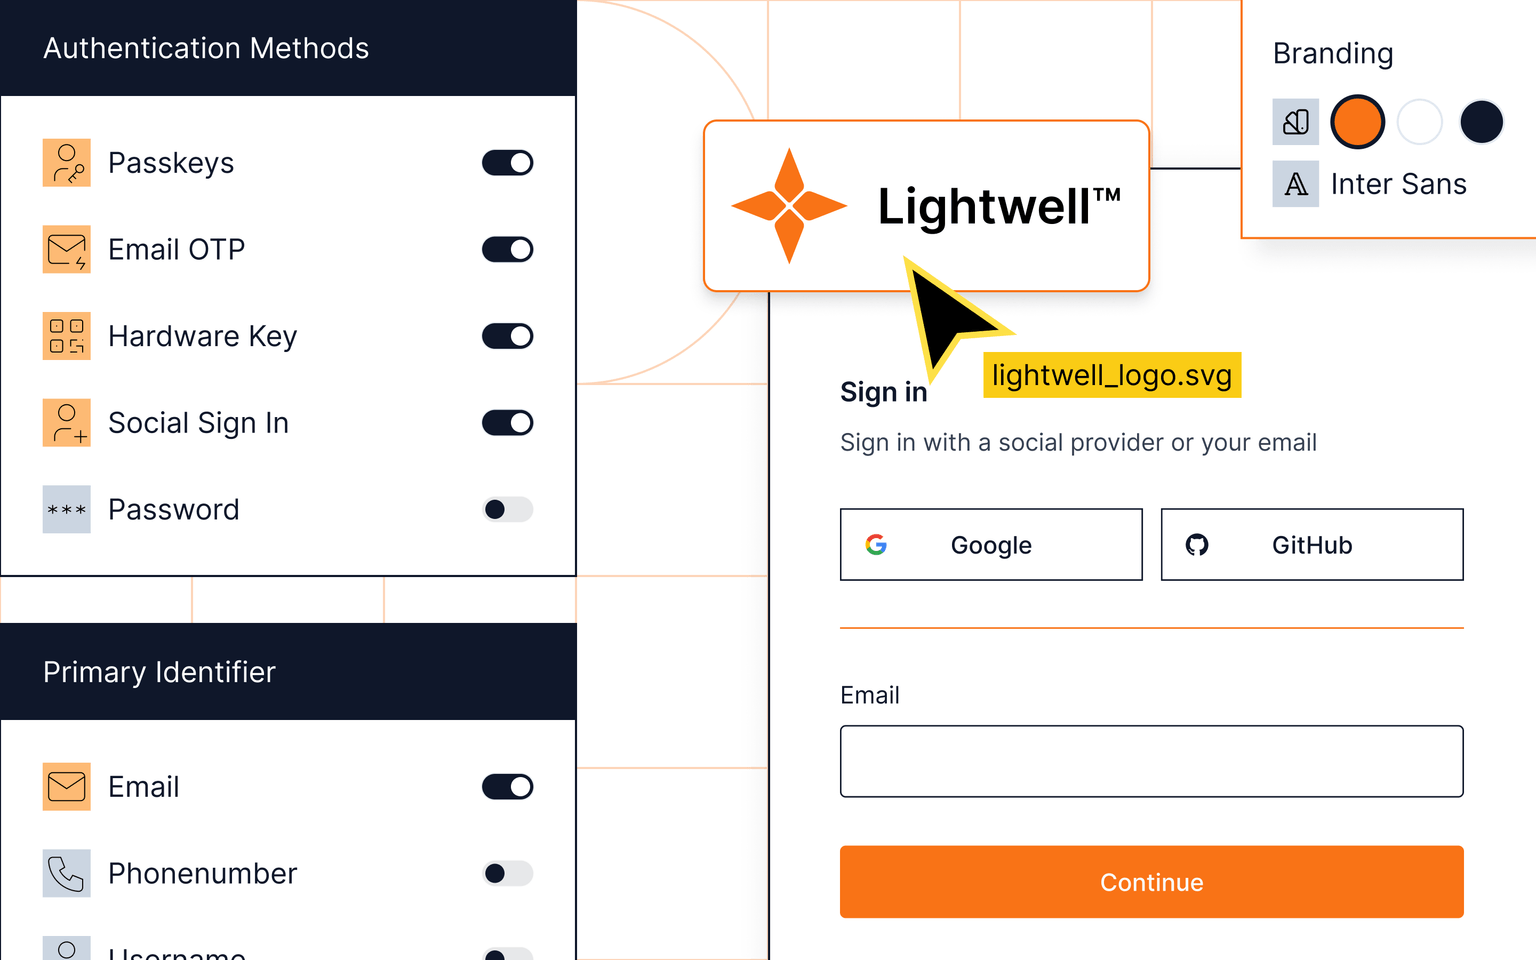
Task: Click the GitHub provider icon
Action: [x=1197, y=545]
